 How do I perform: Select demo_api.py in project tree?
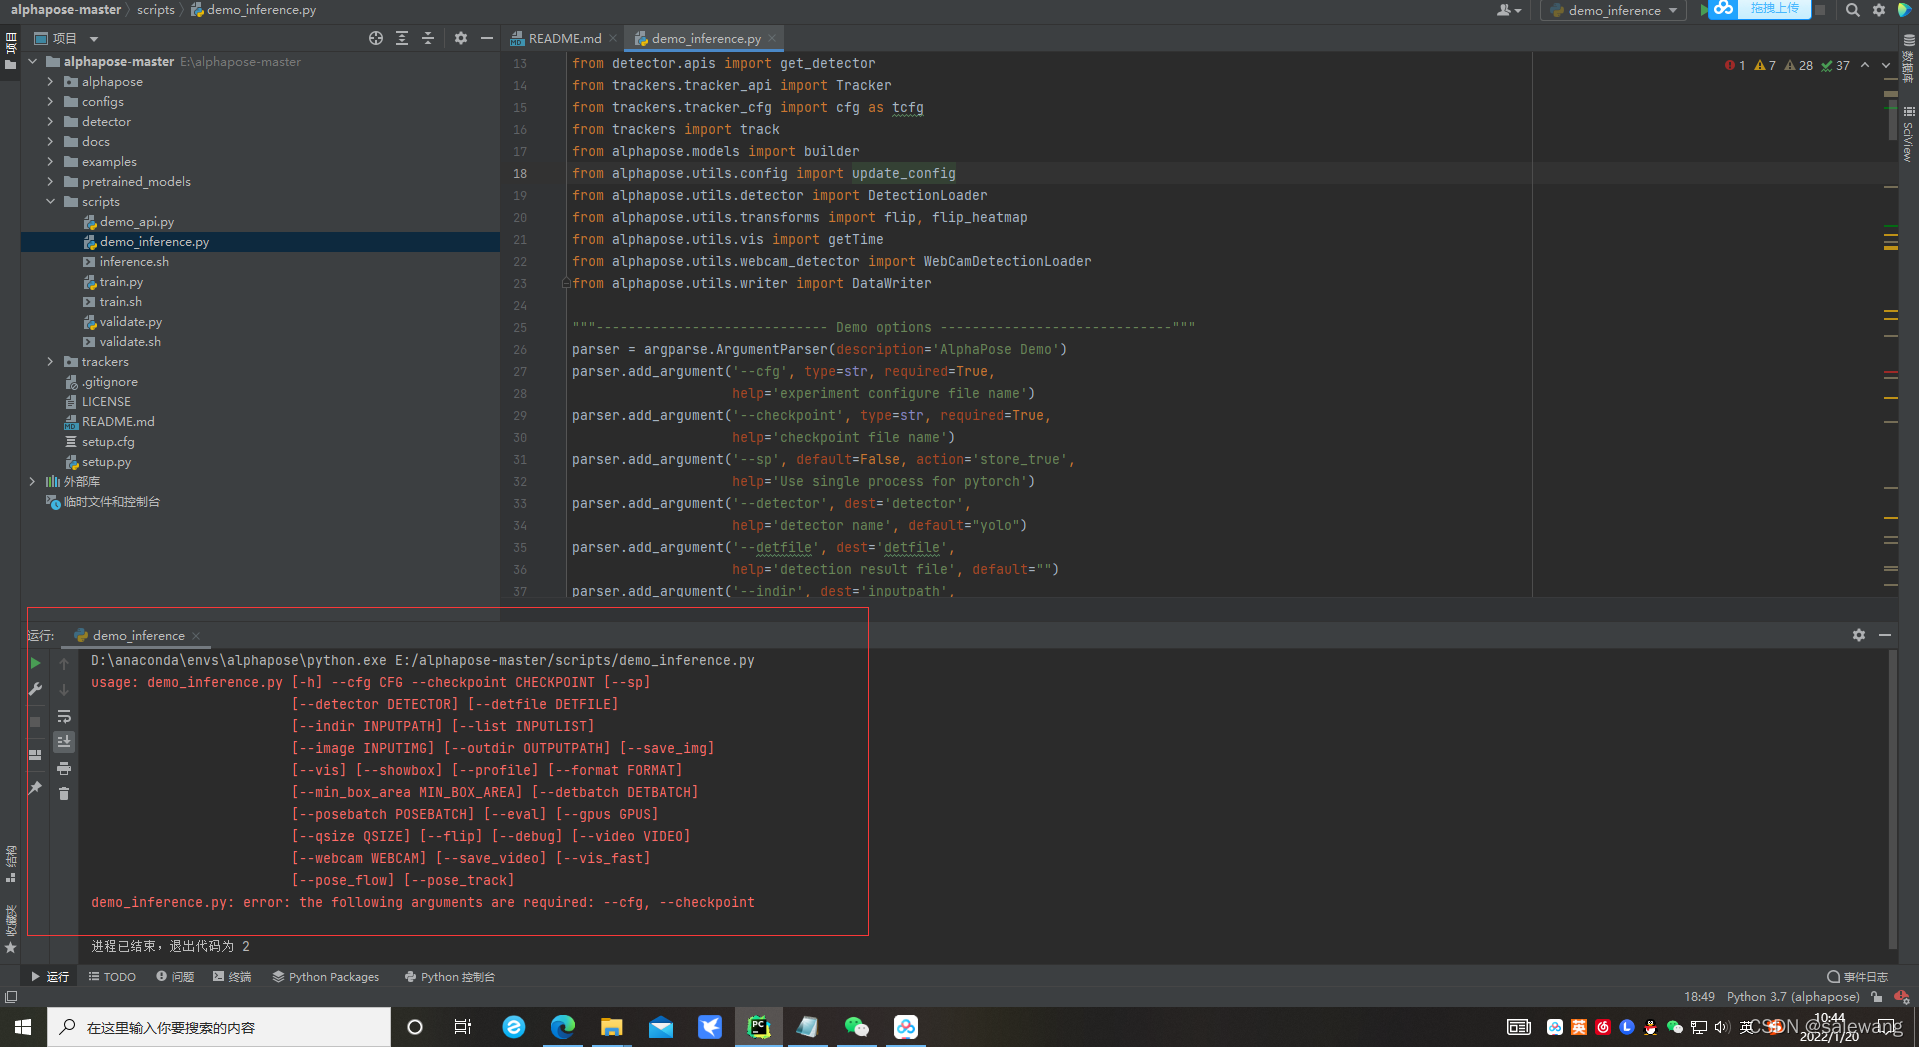coord(136,222)
